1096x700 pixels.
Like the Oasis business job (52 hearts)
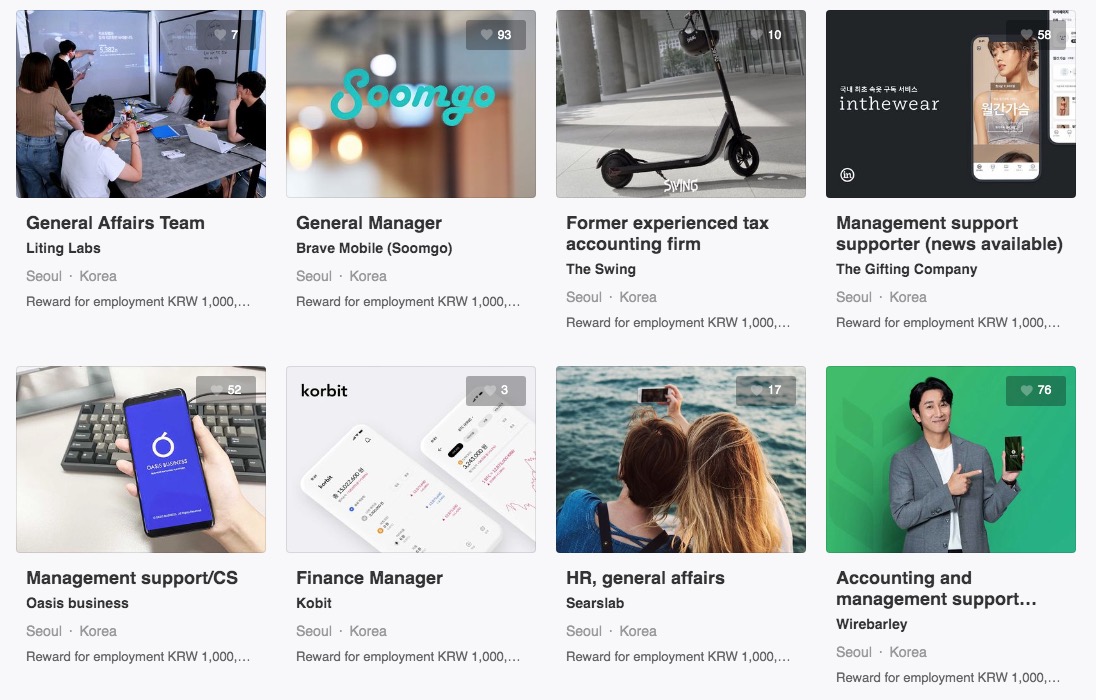226,390
